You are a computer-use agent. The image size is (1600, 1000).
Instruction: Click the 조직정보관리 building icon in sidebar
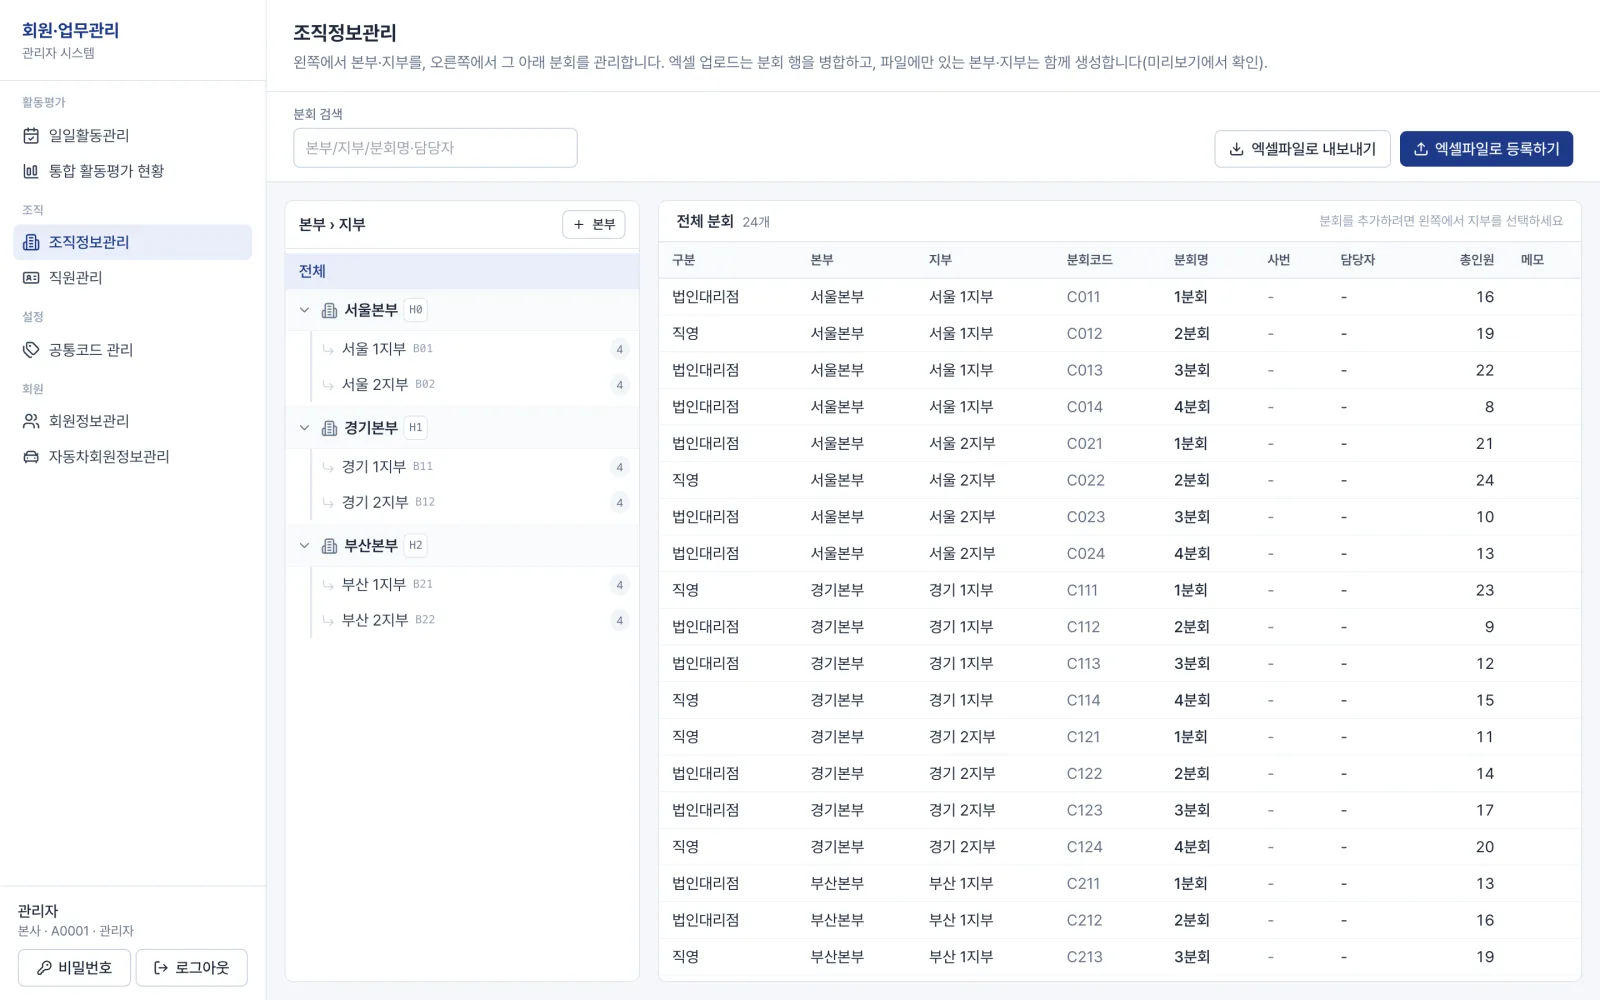(x=31, y=242)
